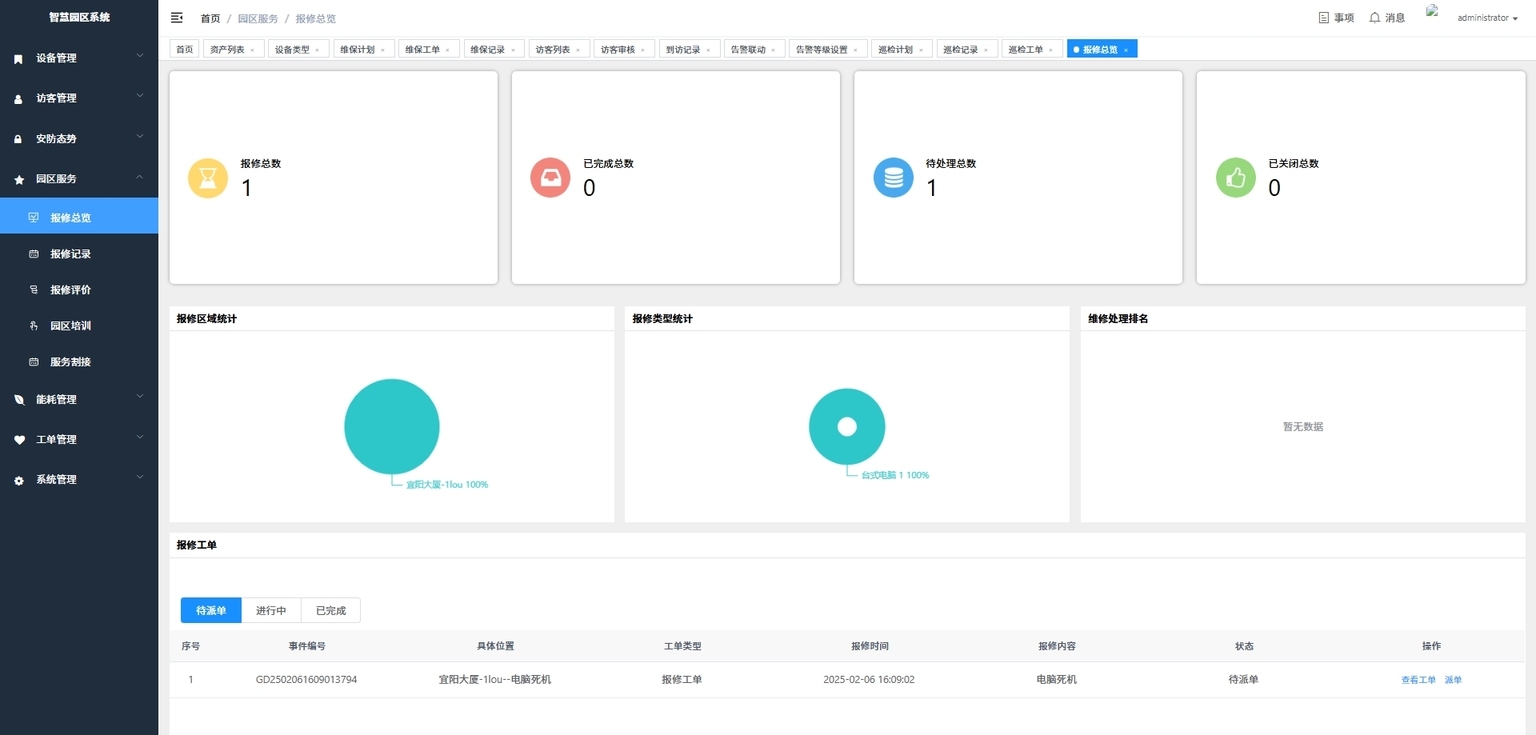
Task: Click the user avatar image
Action: click(1433, 11)
